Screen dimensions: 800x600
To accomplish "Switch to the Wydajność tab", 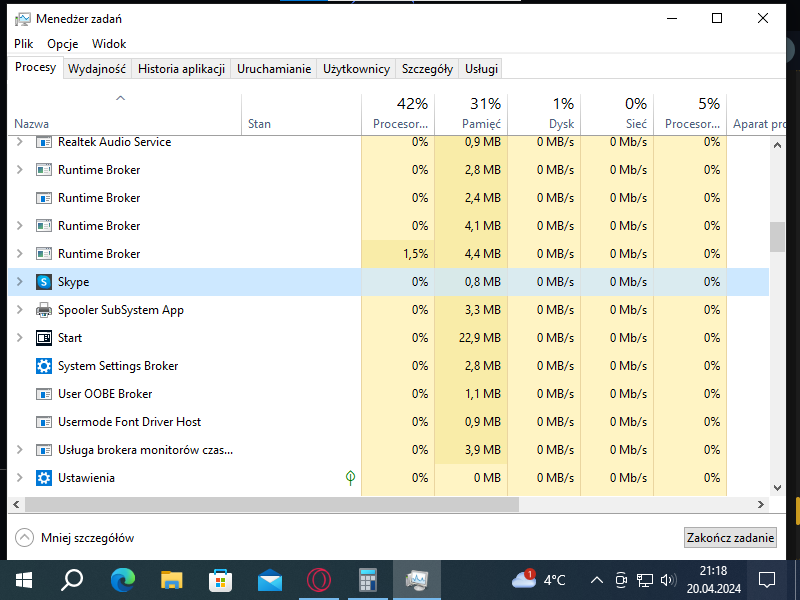I will [x=97, y=69].
